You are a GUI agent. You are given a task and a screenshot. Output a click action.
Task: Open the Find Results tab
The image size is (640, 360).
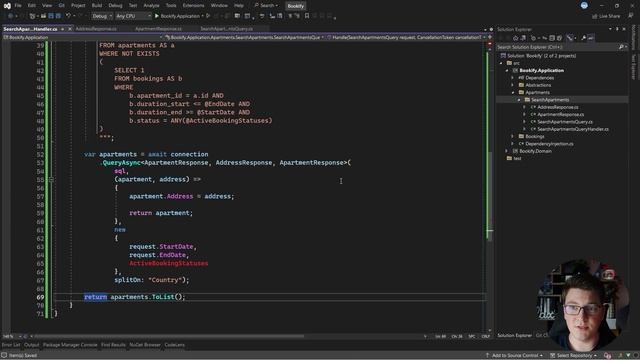click(113, 345)
